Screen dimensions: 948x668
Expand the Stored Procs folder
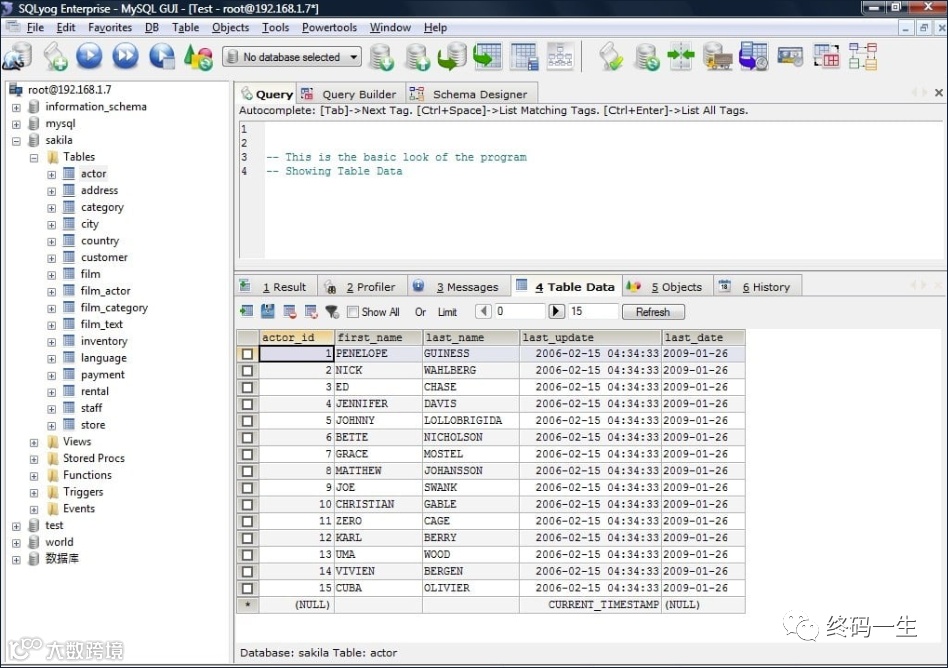point(34,459)
